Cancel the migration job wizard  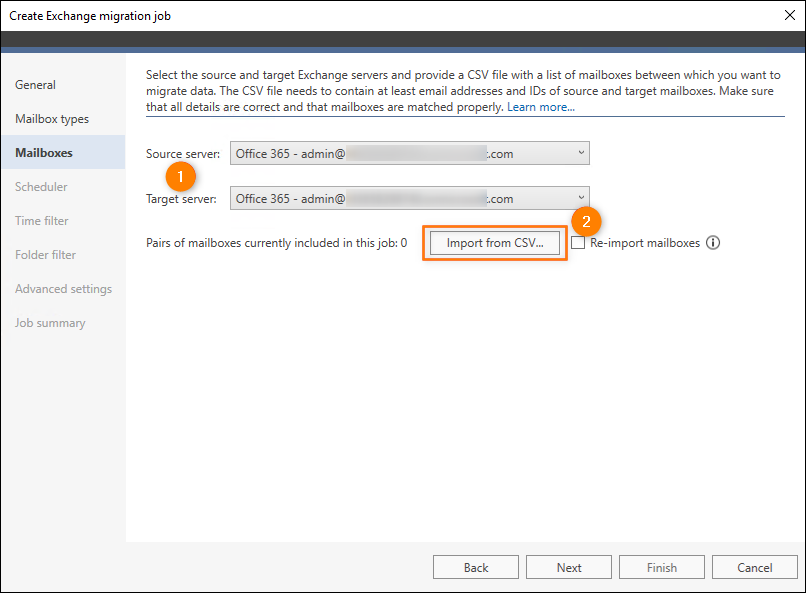(755, 567)
